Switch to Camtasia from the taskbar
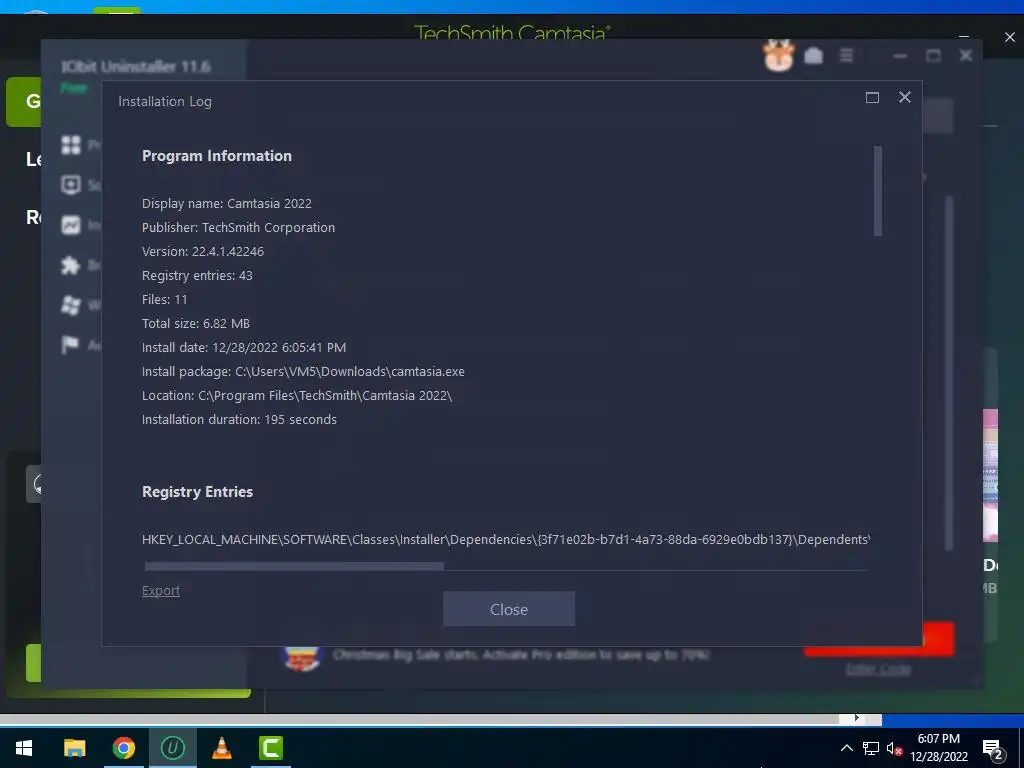 tap(270, 748)
